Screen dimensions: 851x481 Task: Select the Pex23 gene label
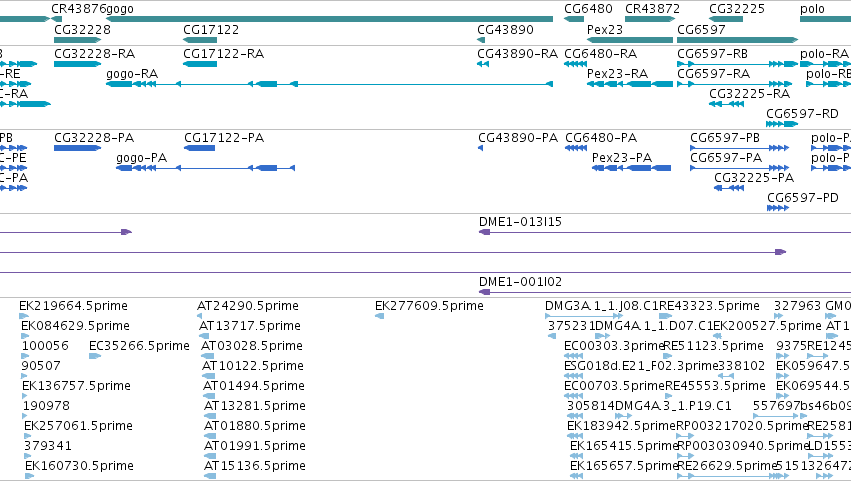[x=605, y=30]
